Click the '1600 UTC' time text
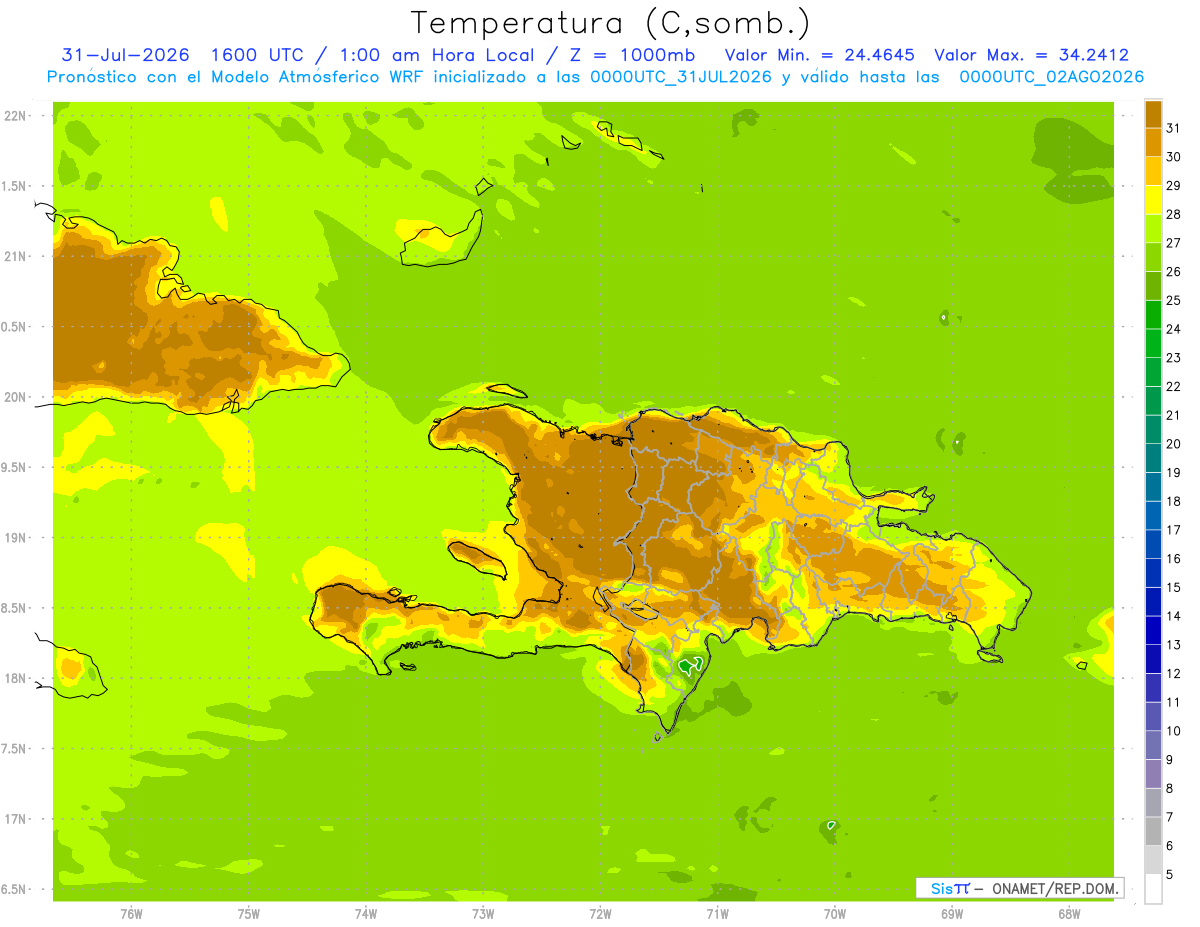This screenshot has height=927, width=1200. pyautogui.click(x=262, y=55)
